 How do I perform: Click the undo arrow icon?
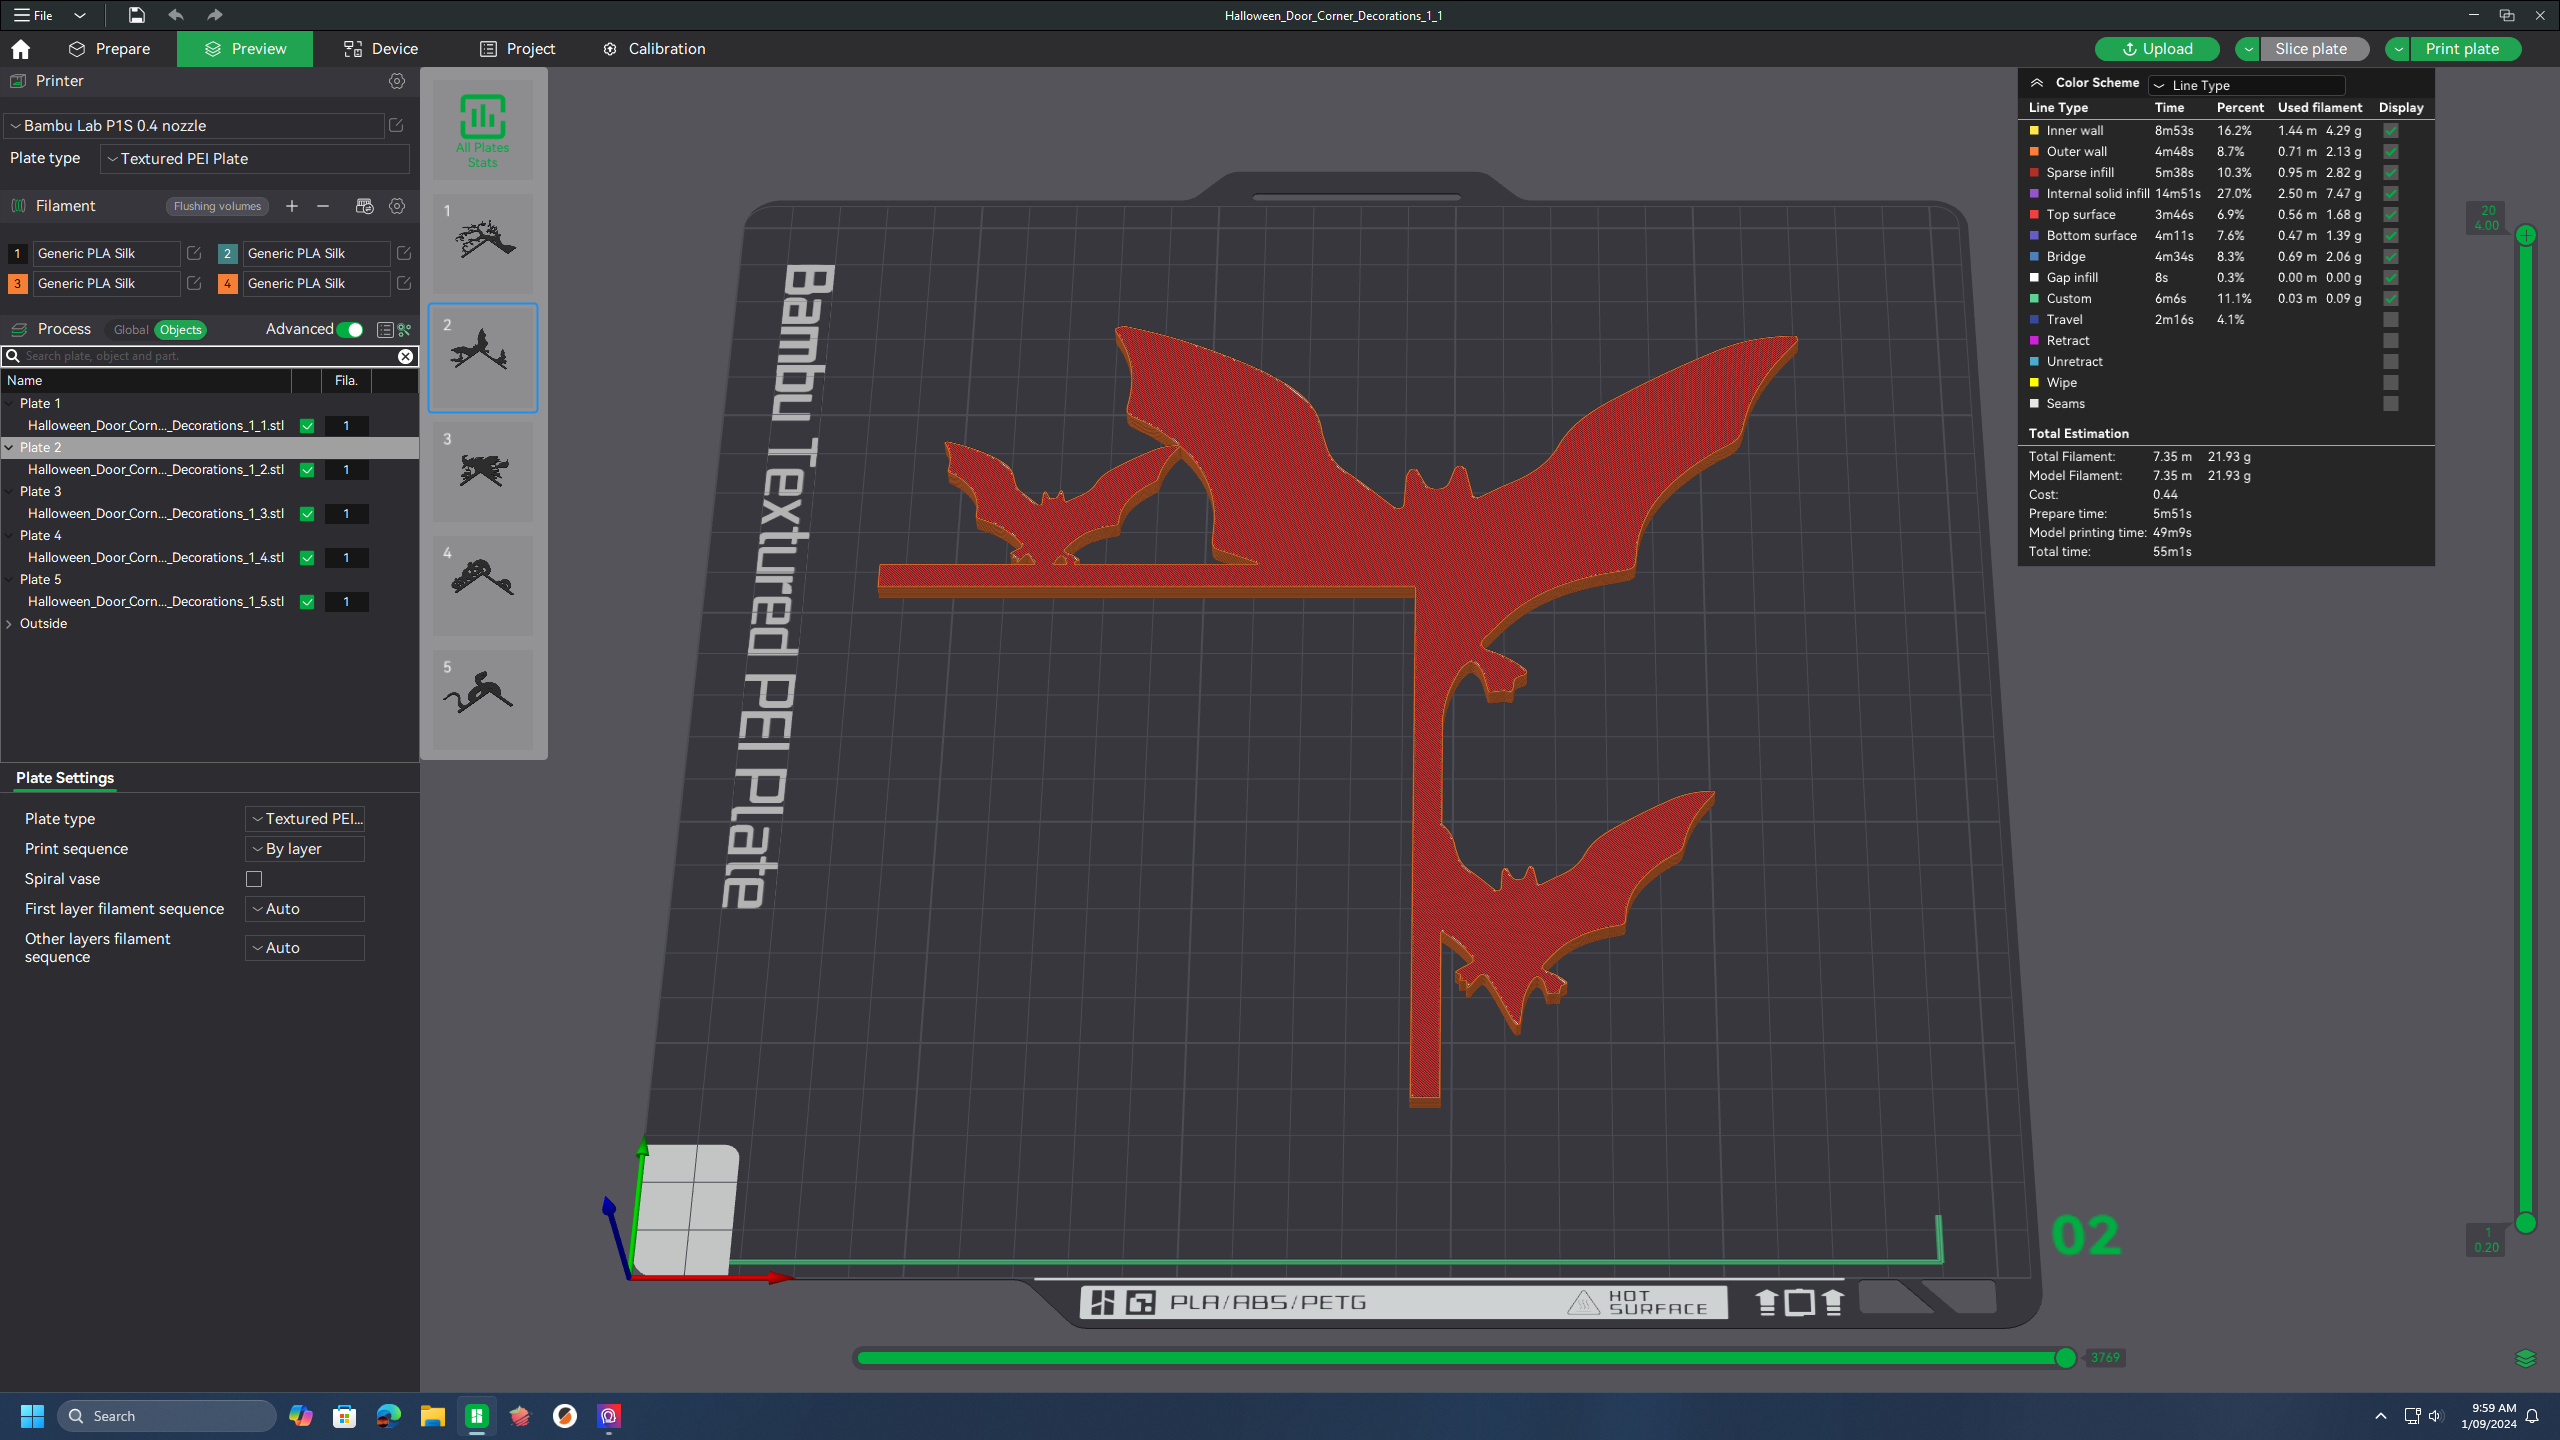tap(176, 15)
